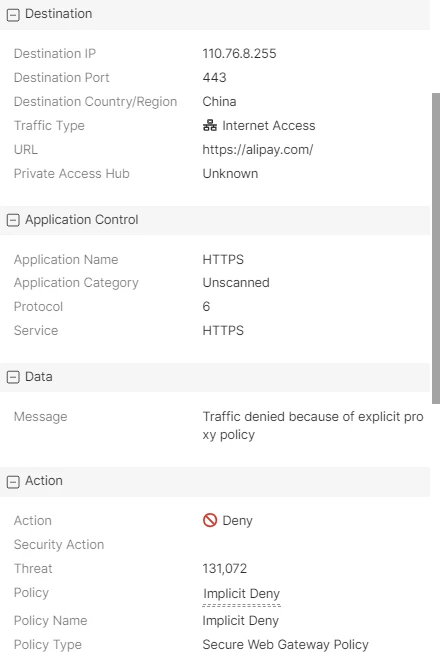
Task: Click the Protocol value 6
Action: (206, 306)
